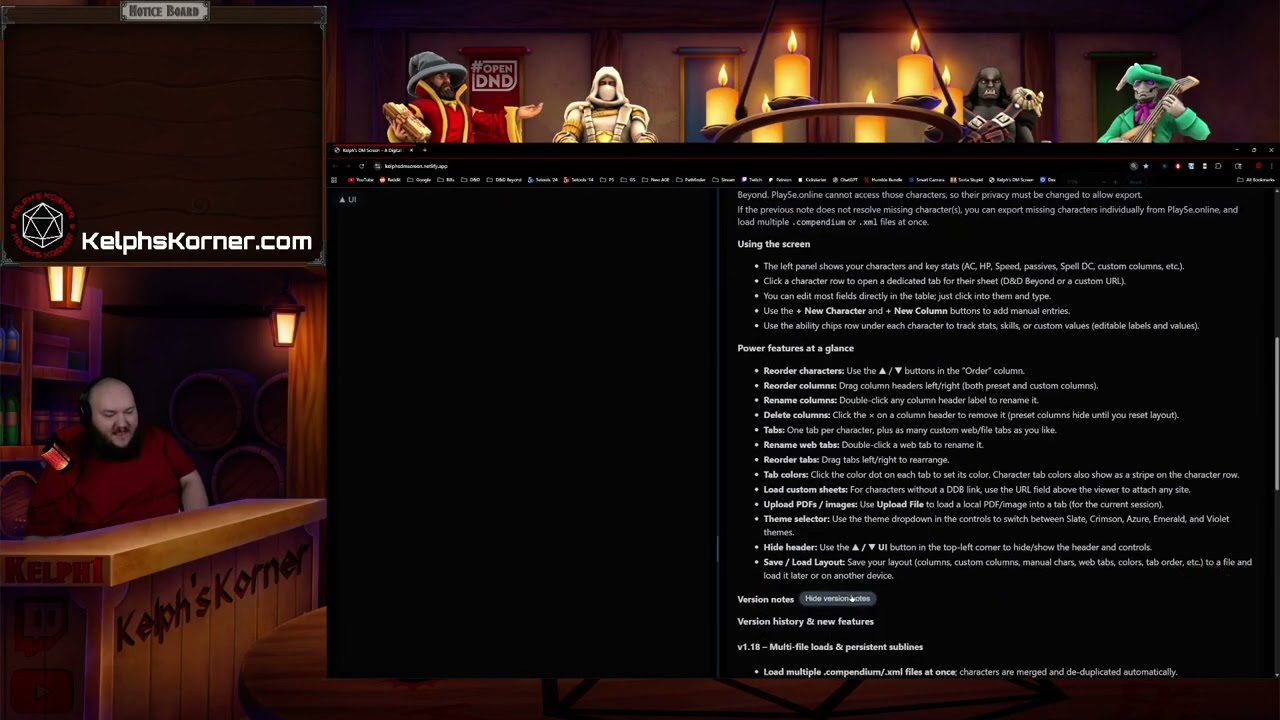This screenshot has height=720, width=1280.
Task: Open the Patreon bookmark
Action: click(780, 179)
